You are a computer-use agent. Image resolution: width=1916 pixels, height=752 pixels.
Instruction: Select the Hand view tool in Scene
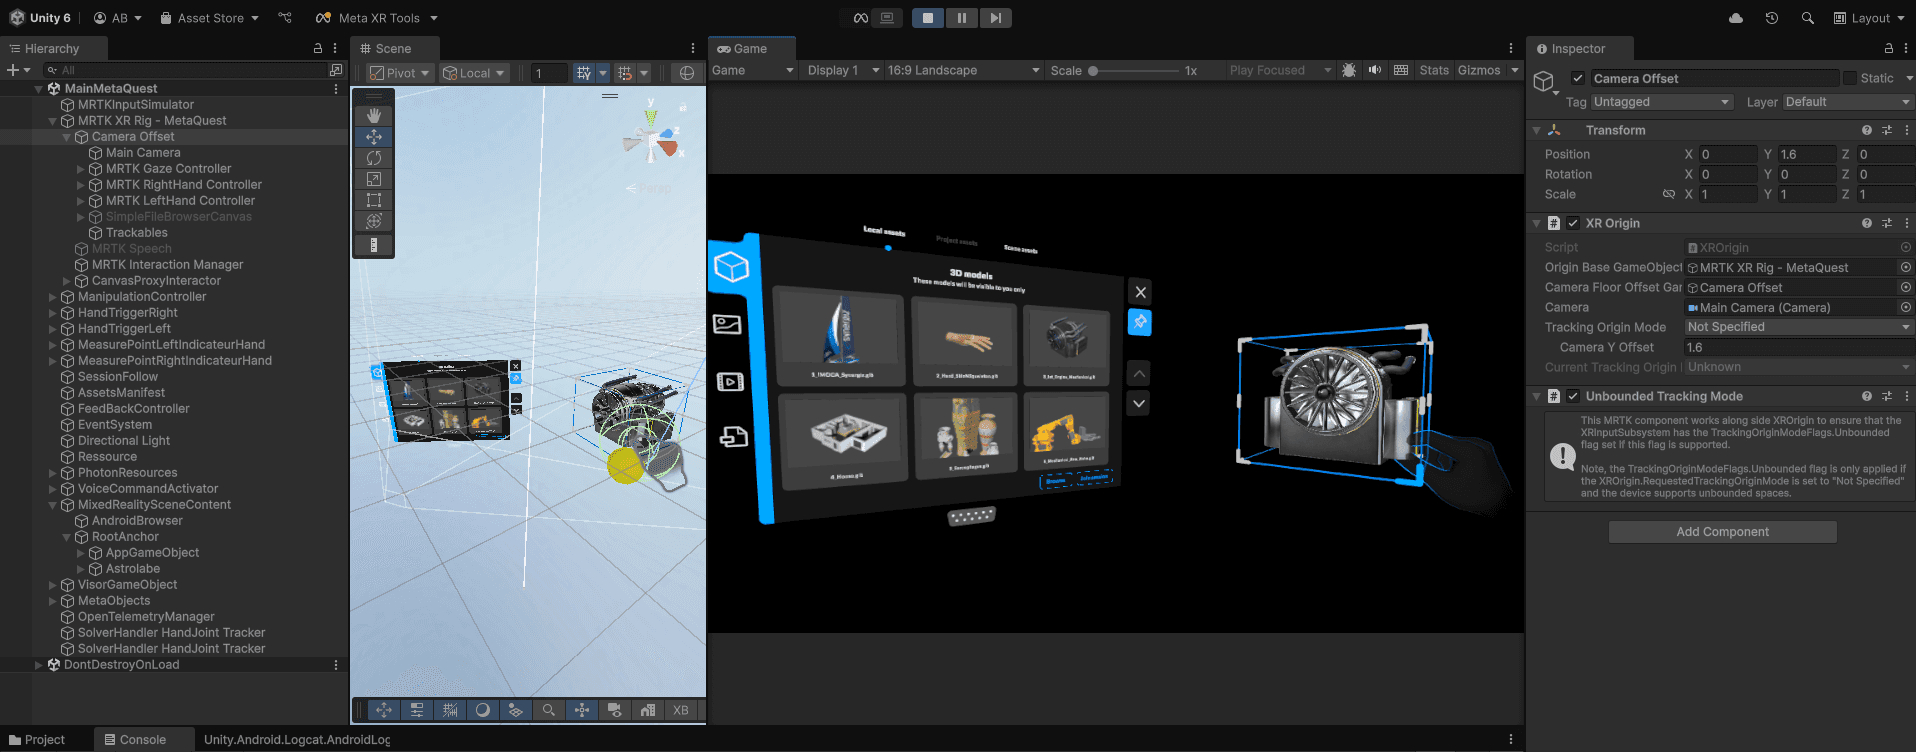point(374,116)
